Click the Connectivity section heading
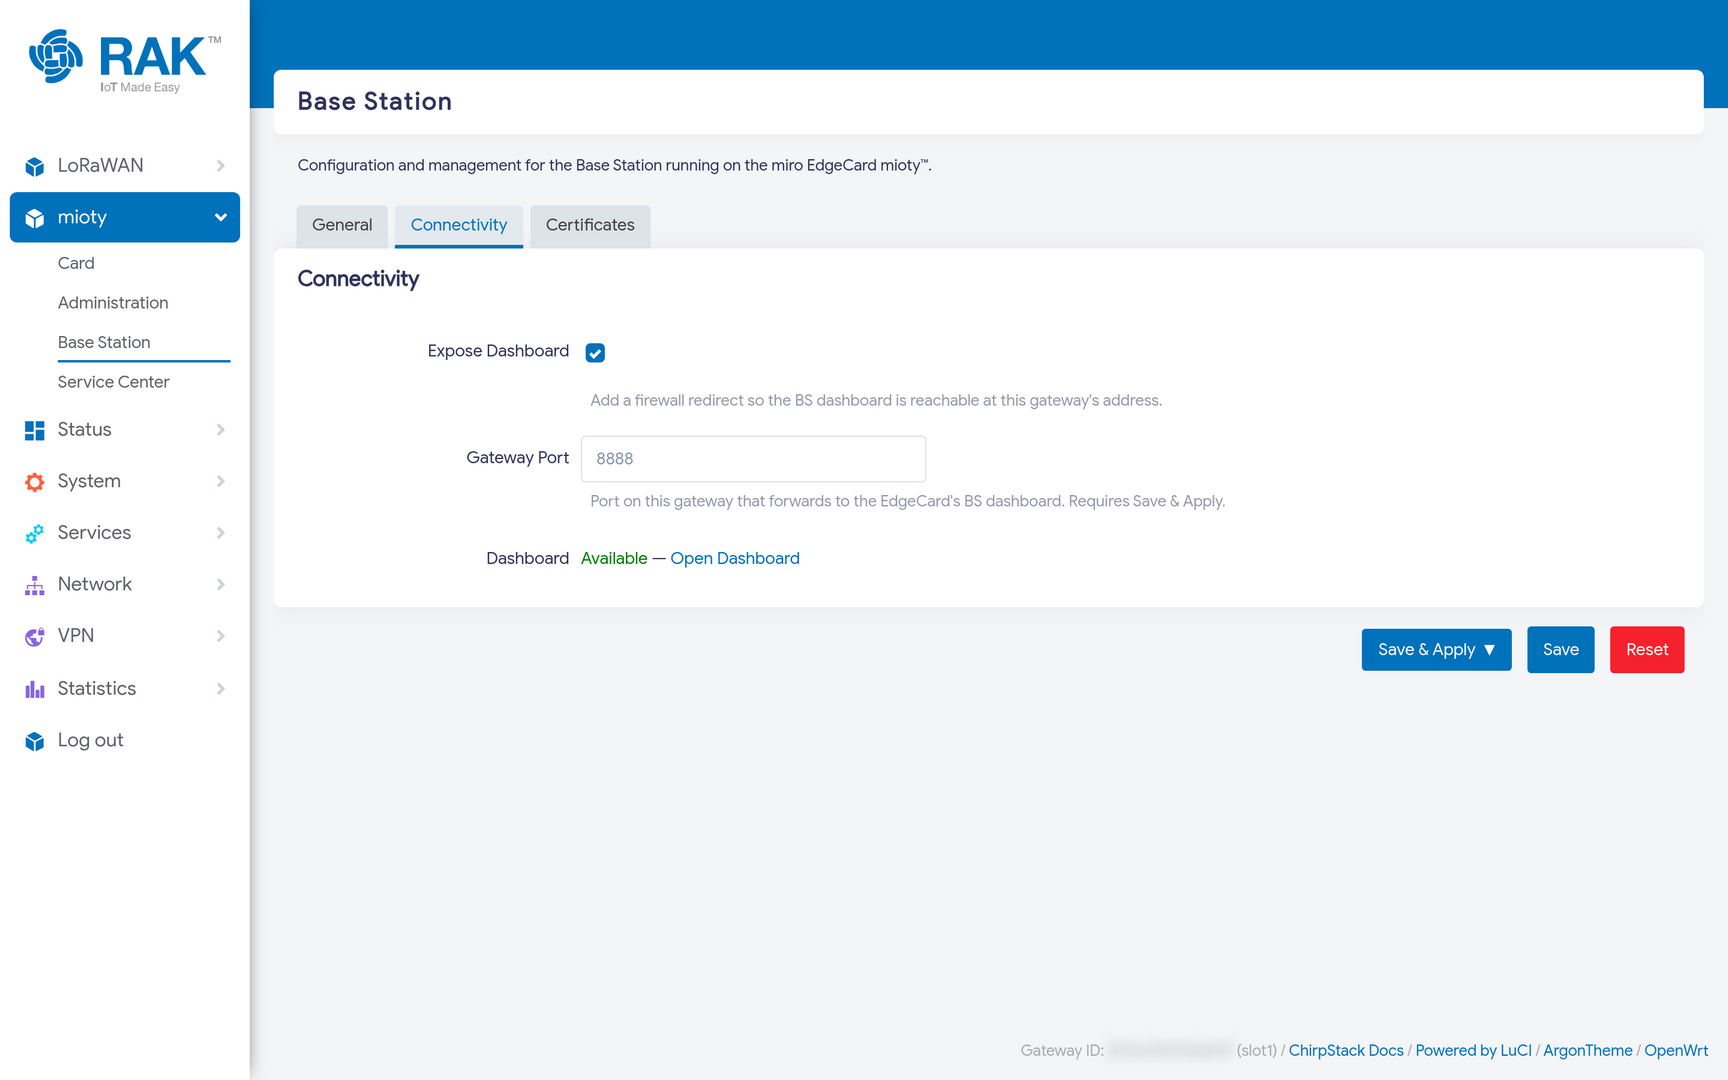This screenshot has height=1080, width=1728. point(358,279)
